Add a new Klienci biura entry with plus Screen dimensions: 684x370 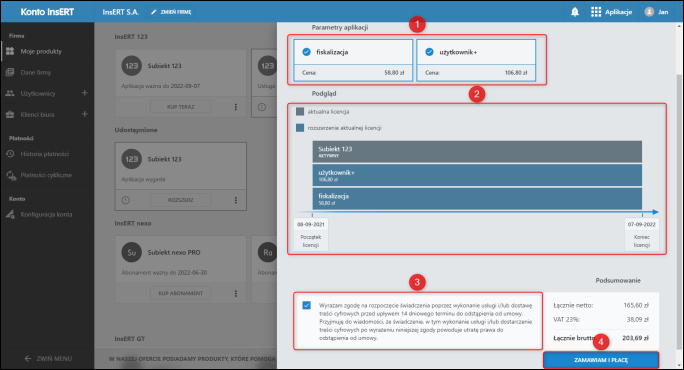point(85,114)
